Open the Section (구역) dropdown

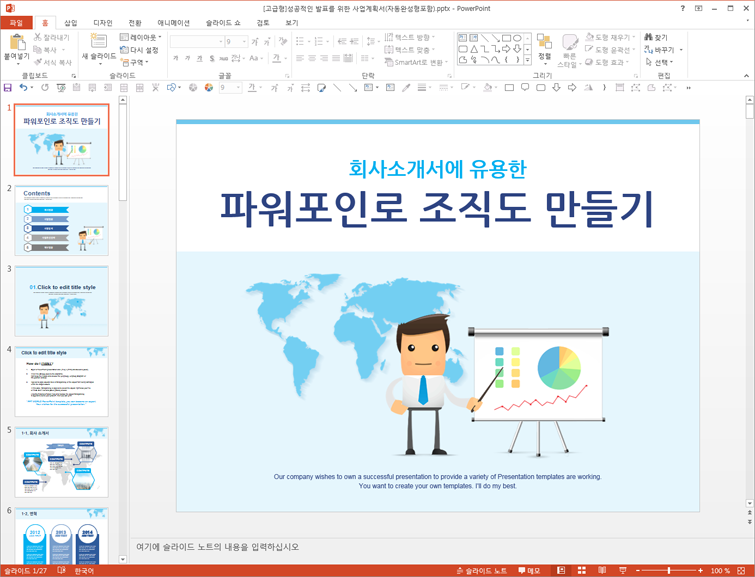(134, 62)
